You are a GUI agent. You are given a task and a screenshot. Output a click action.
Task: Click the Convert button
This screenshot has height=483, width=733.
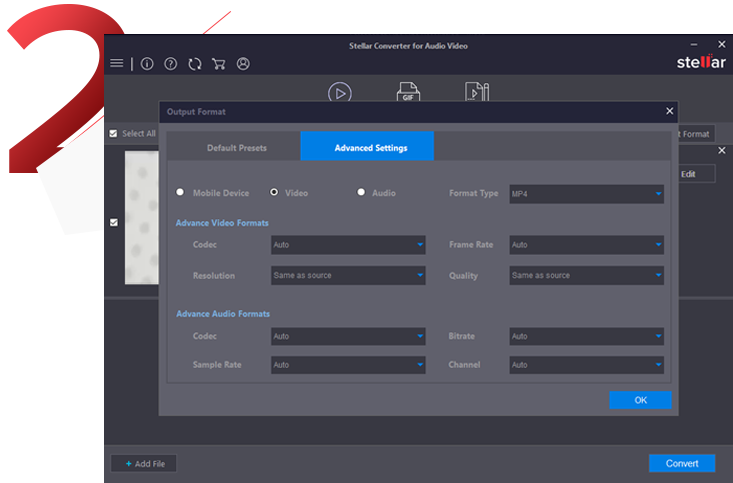pyautogui.click(x=682, y=463)
